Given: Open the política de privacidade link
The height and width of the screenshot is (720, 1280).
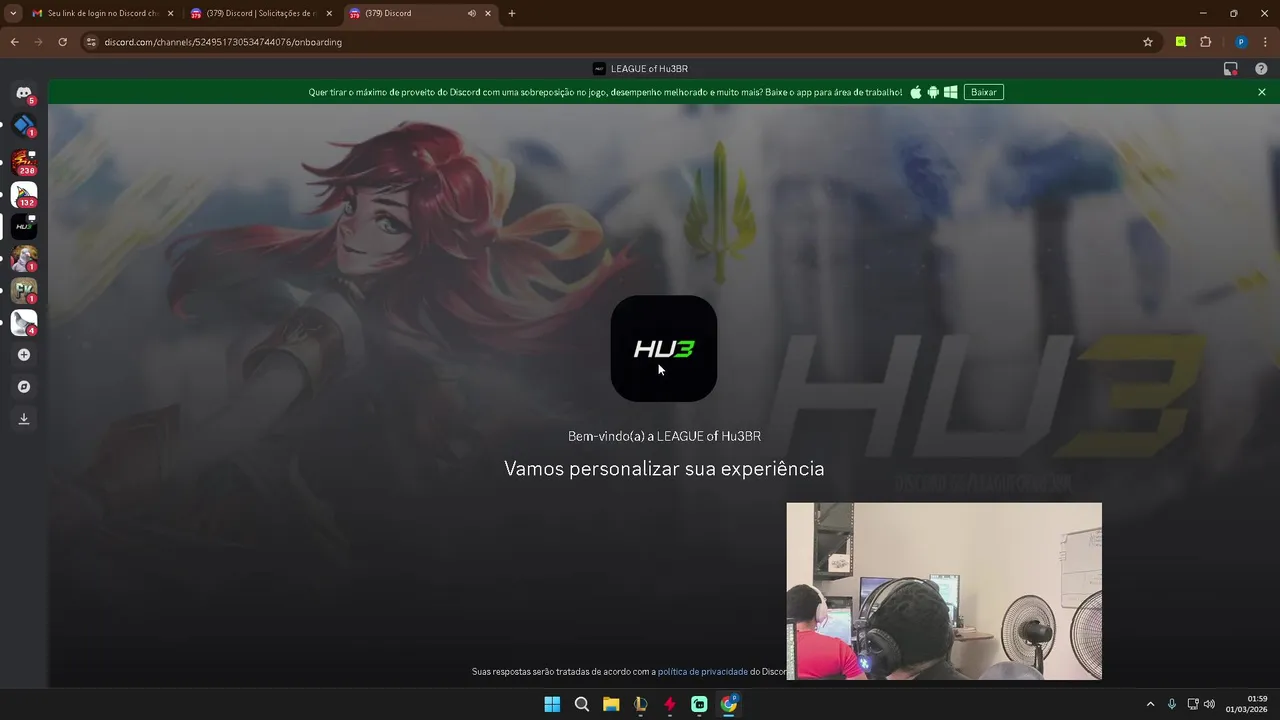Looking at the screenshot, I should pyautogui.click(x=703, y=672).
